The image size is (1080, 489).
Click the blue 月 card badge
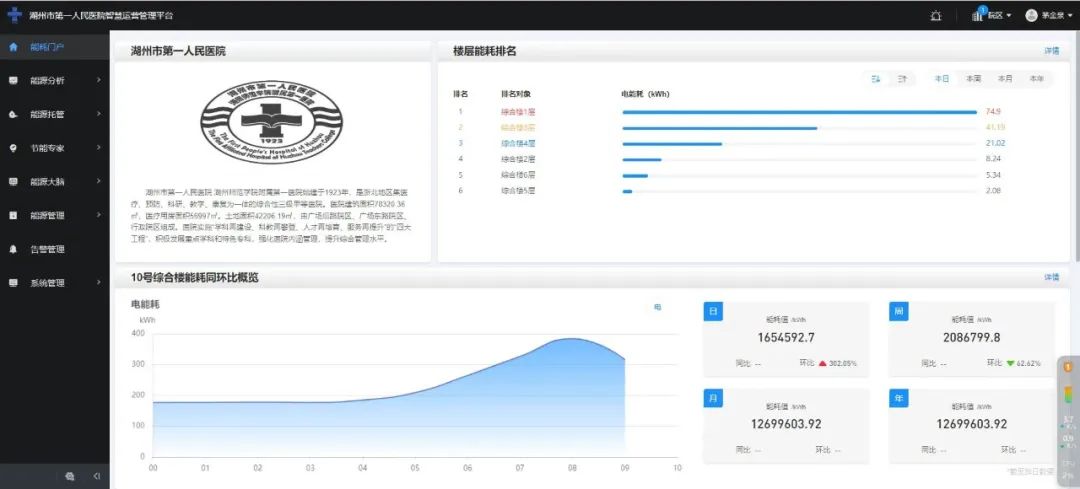tap(712, 398)
